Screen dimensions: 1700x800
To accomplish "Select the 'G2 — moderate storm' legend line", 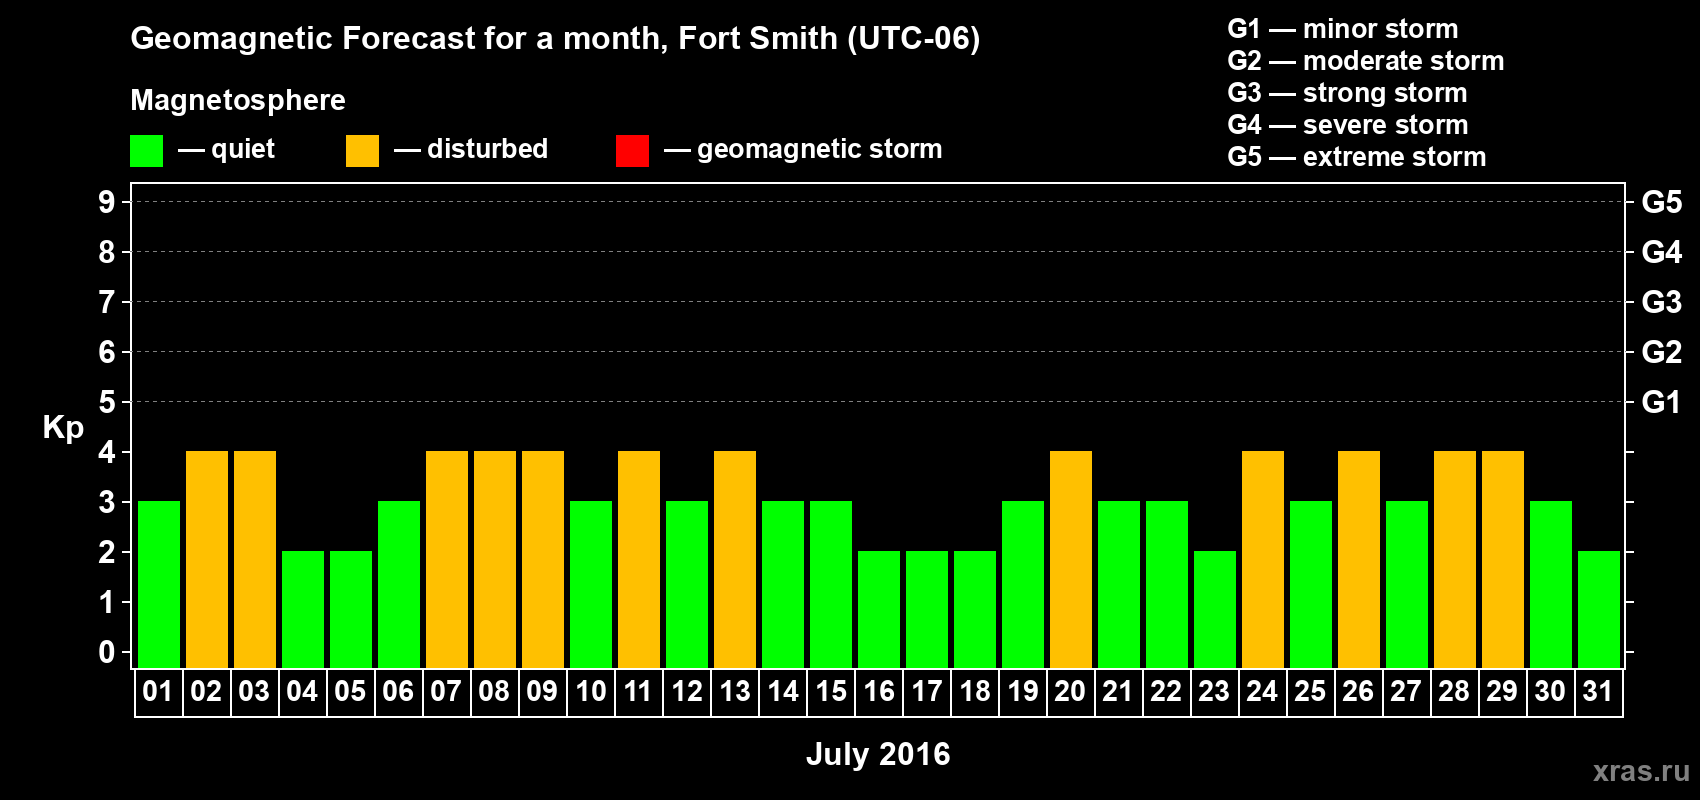I will (x=1365, y=61).
